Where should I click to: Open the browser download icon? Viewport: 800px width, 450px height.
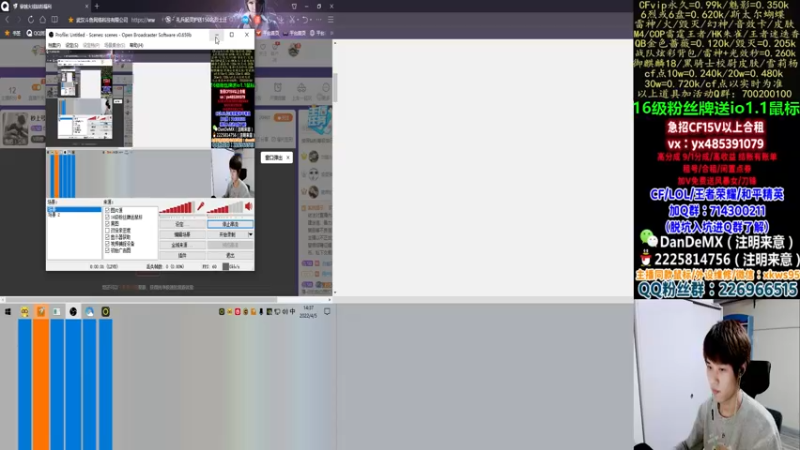[280, 20]
